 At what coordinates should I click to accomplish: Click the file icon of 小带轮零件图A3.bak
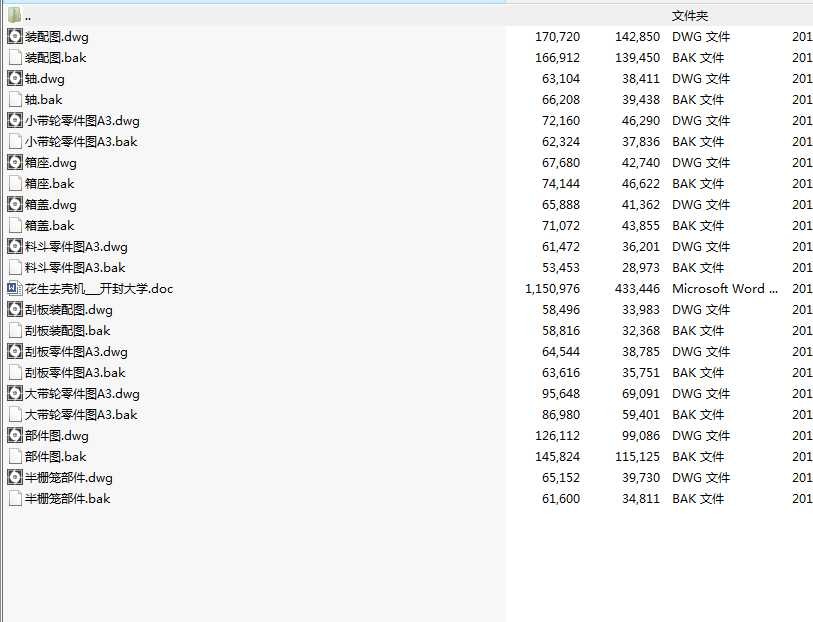click(x=15, y=142)
